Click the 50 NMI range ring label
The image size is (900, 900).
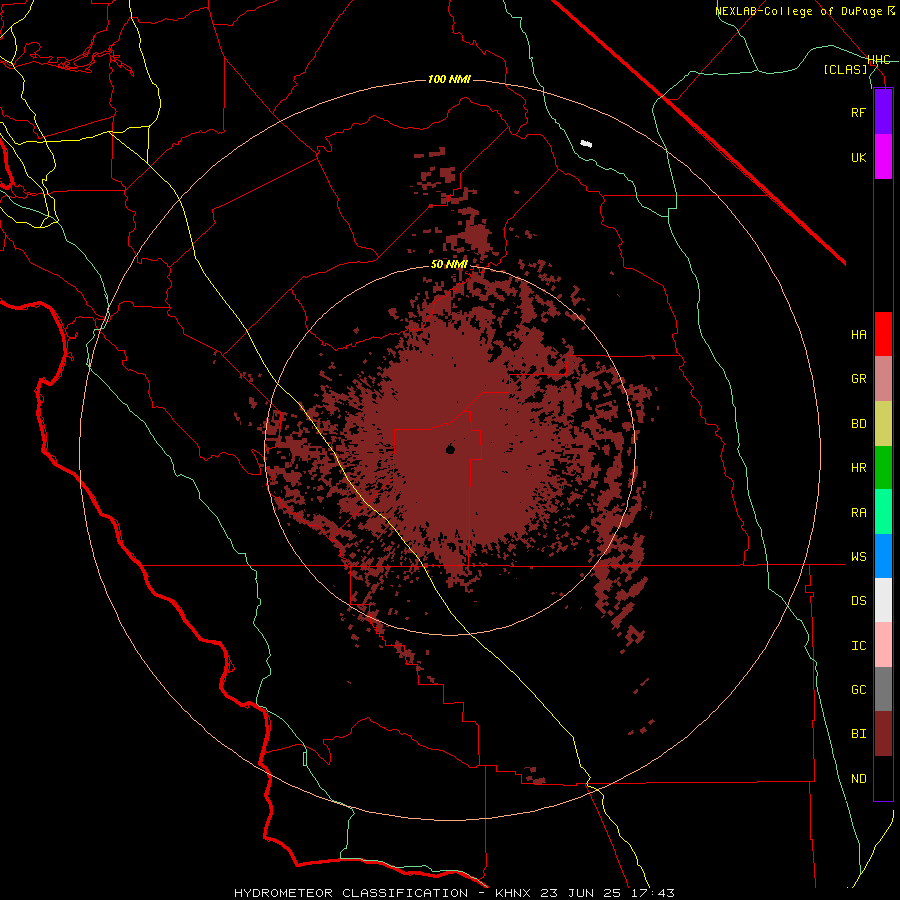pos(449,264)
